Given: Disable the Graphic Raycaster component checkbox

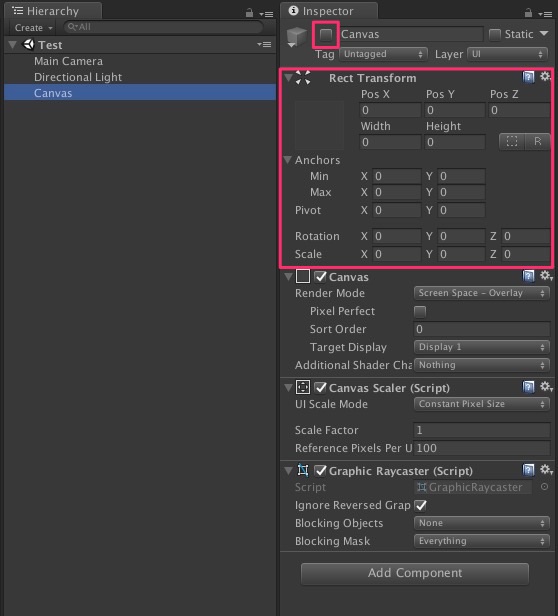Looking at the screenshot, I should [320, 470].
